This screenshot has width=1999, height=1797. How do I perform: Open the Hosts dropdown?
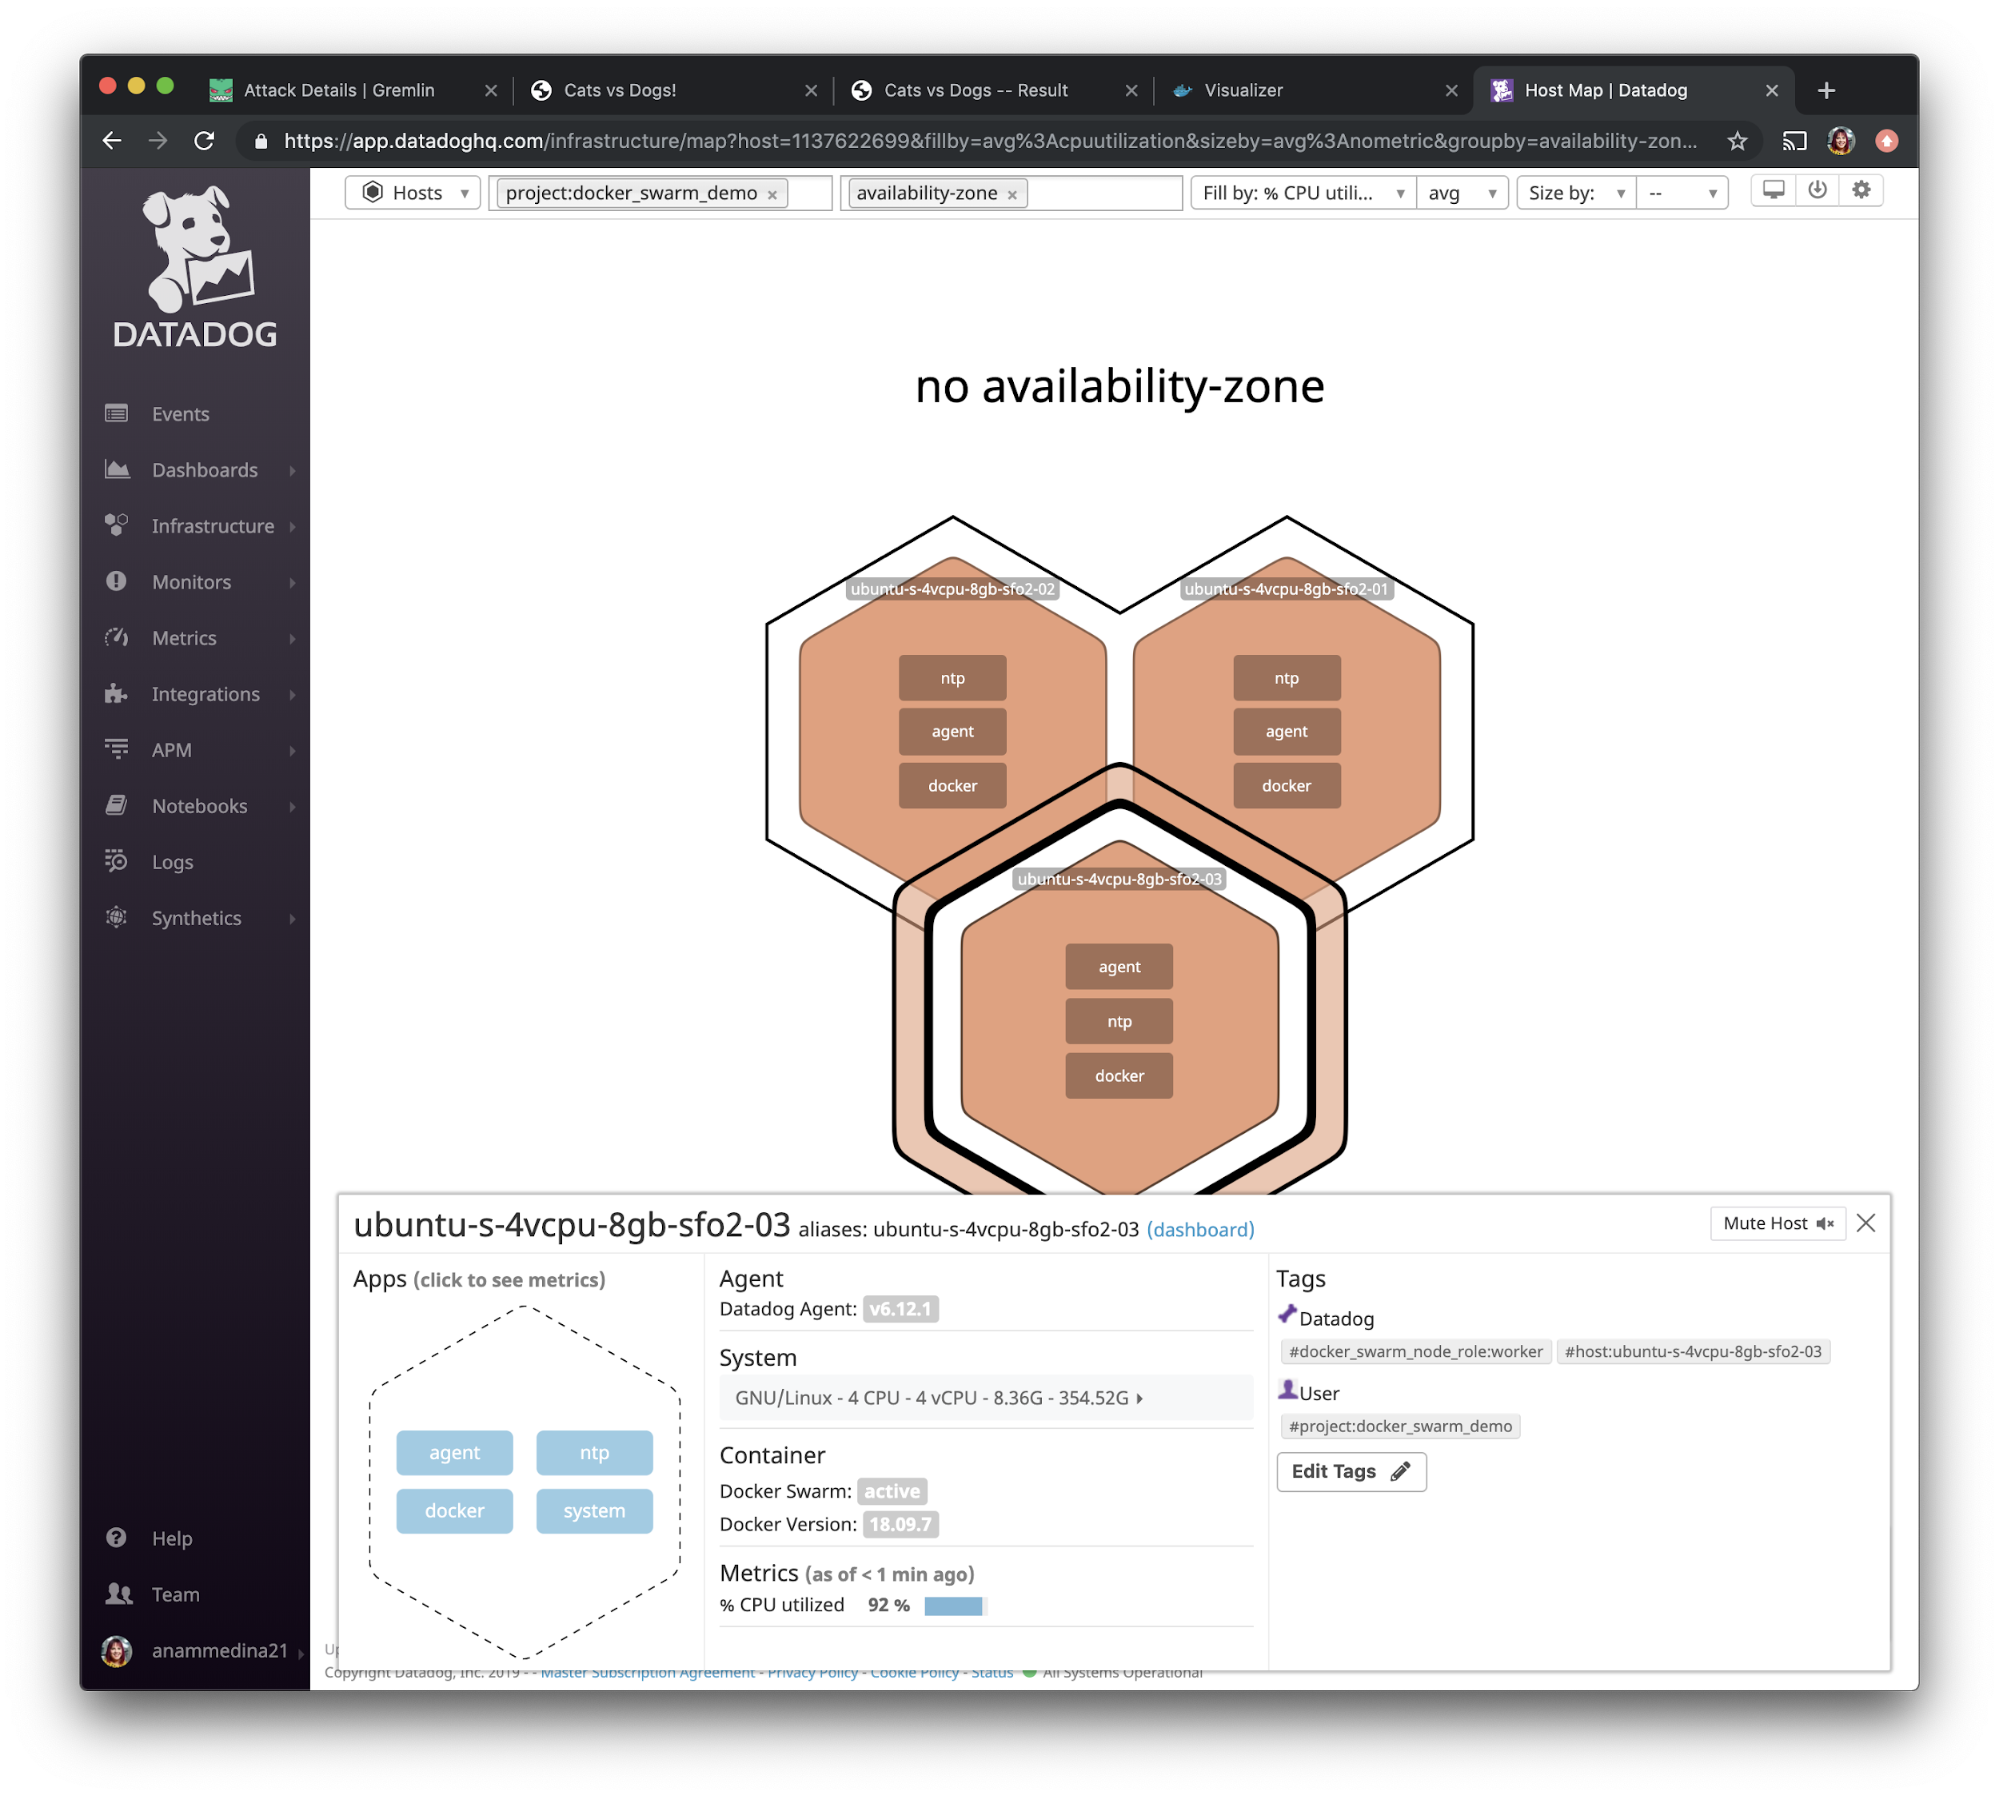pos(413,193)
